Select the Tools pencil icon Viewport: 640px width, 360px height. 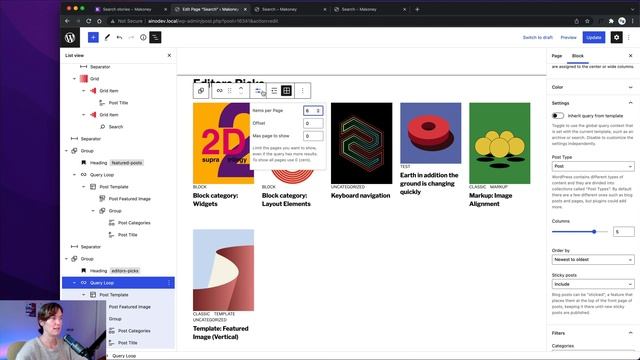(x=107, y=38)
